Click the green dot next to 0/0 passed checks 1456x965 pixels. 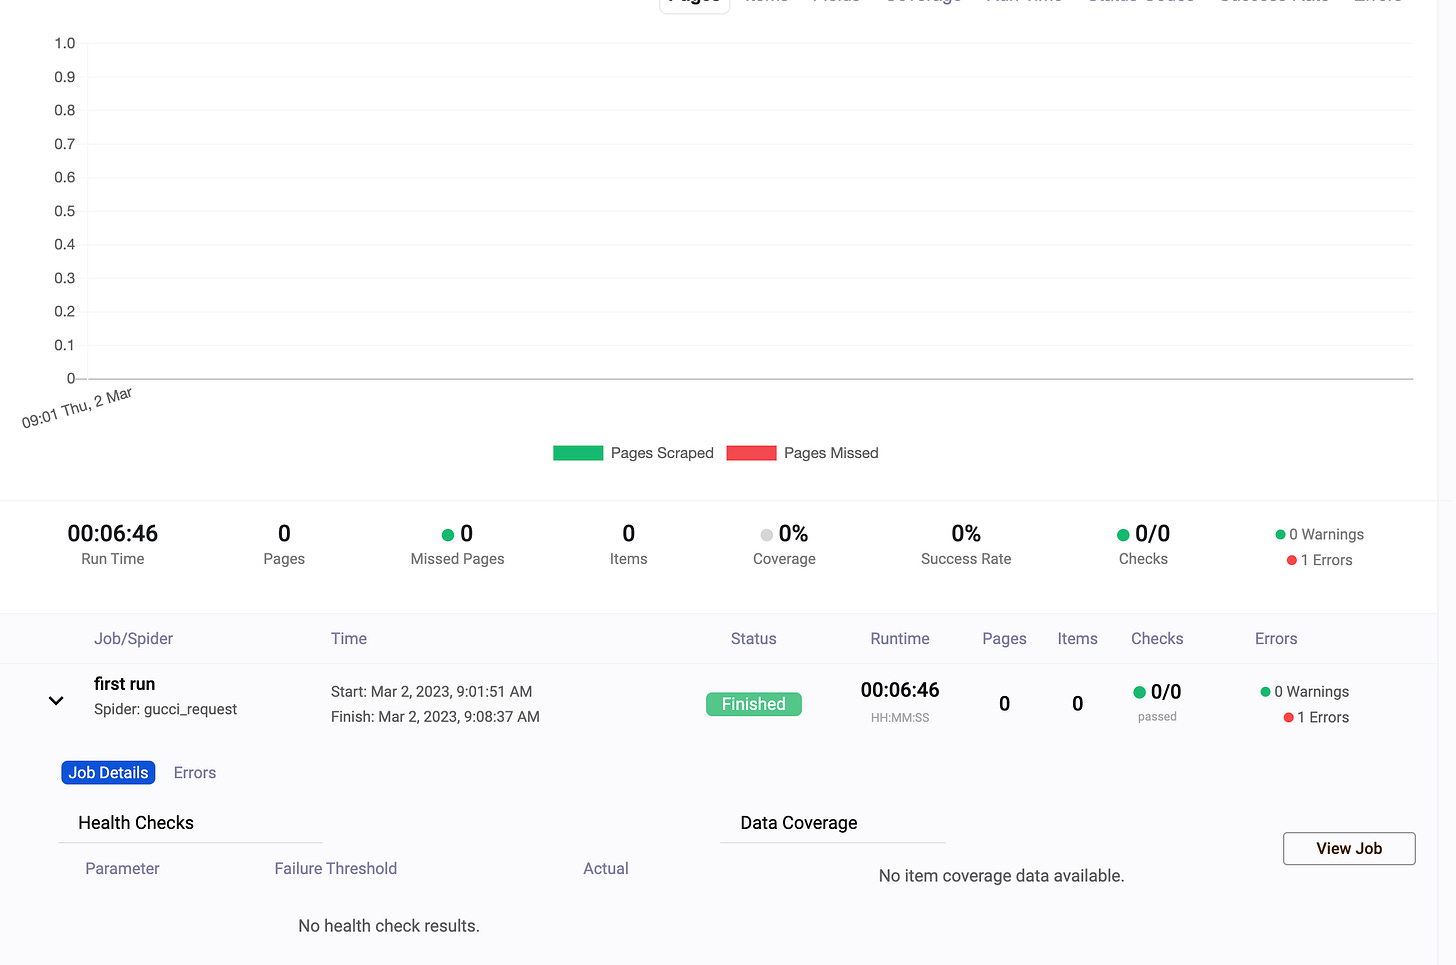(1140, 691)
